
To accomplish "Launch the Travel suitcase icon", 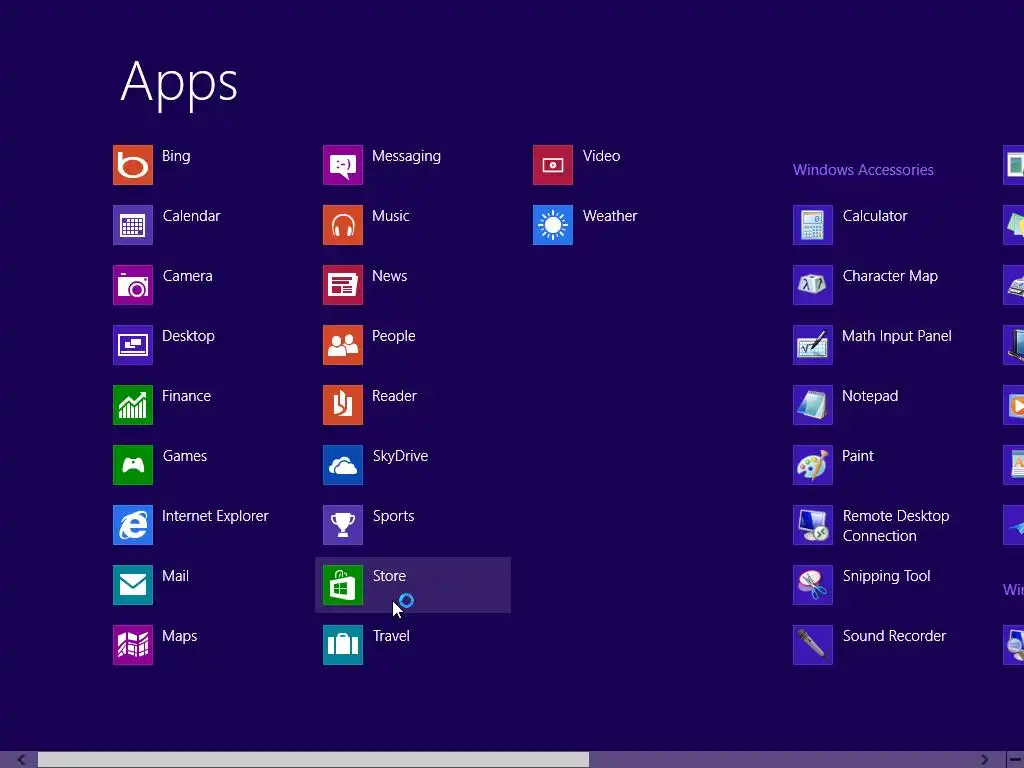I will 343,645.
